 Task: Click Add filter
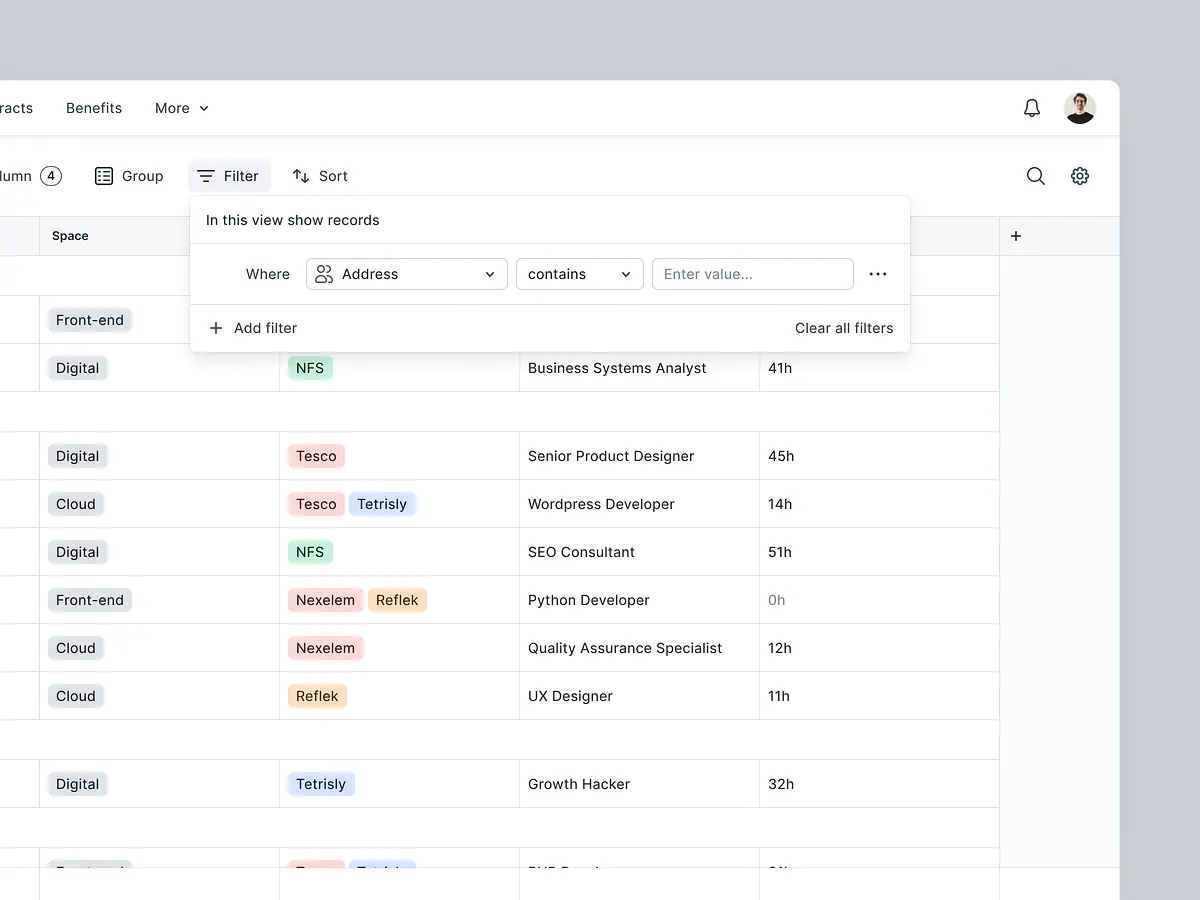coord(253,328)
